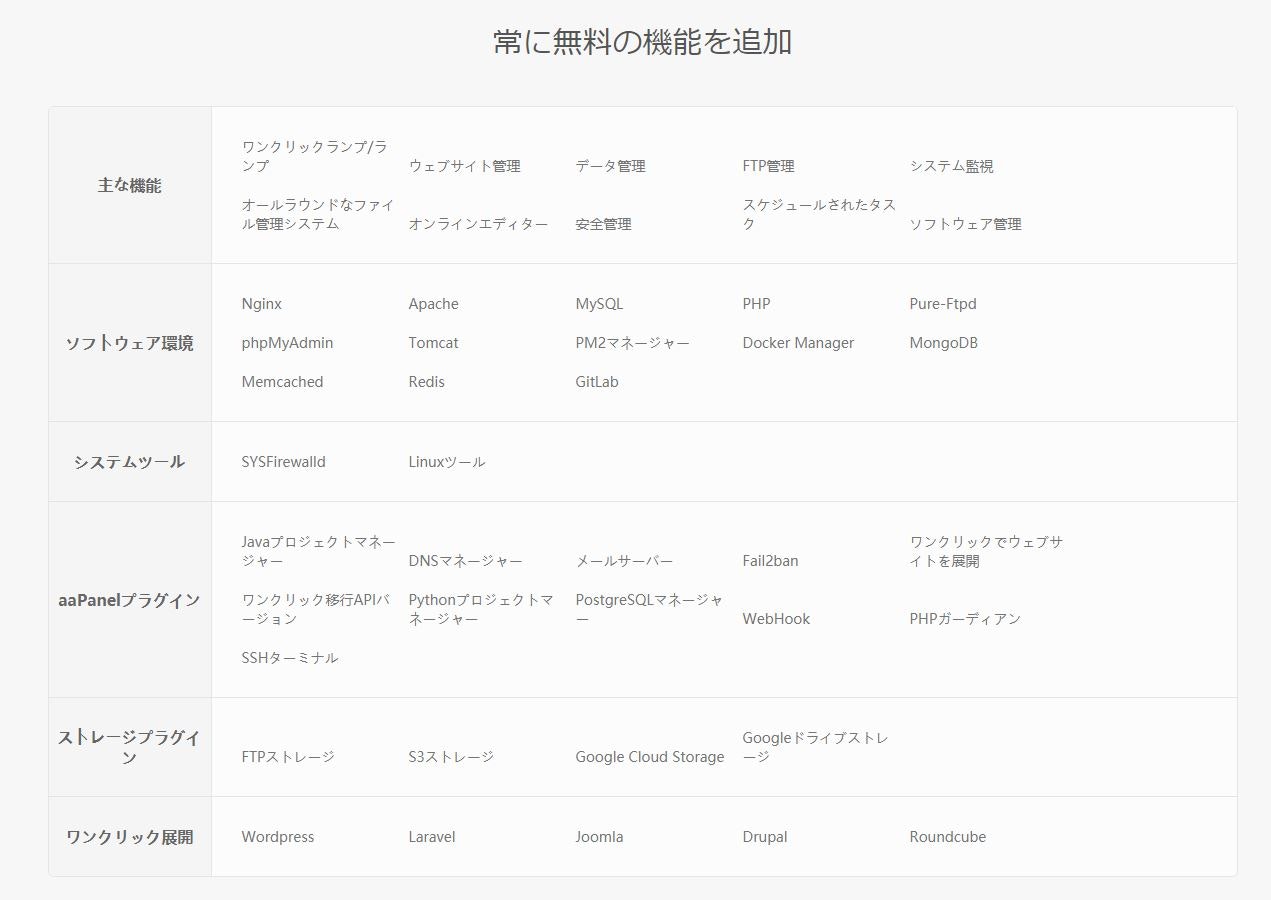Click the MySQL feature item
The height and width of the screenshot is (900, 1271).
(598, 303)
